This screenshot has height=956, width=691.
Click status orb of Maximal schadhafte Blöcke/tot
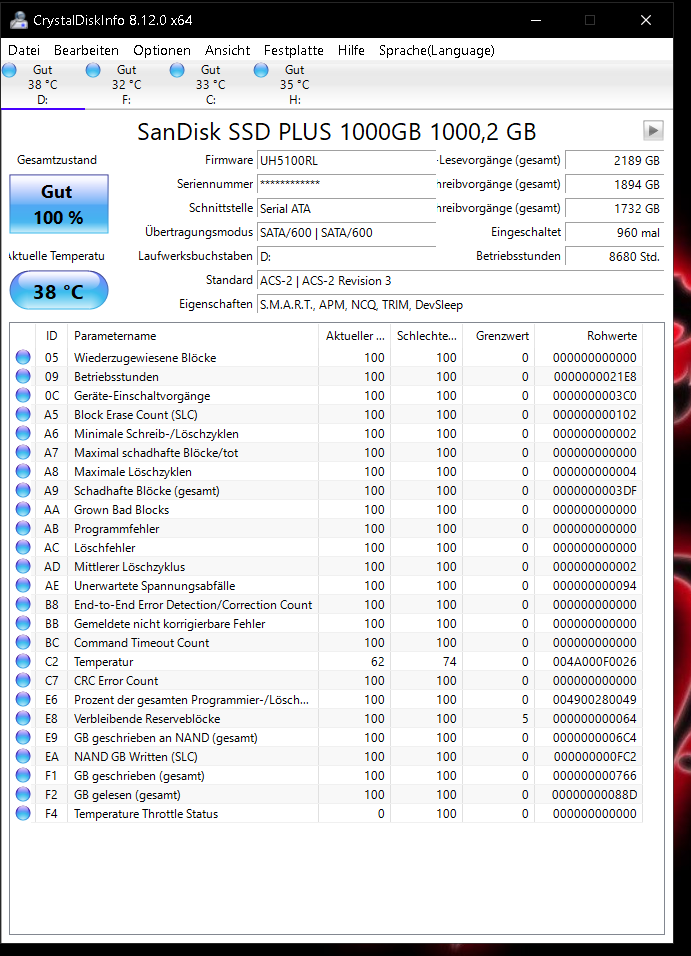[x=23, y=452]
